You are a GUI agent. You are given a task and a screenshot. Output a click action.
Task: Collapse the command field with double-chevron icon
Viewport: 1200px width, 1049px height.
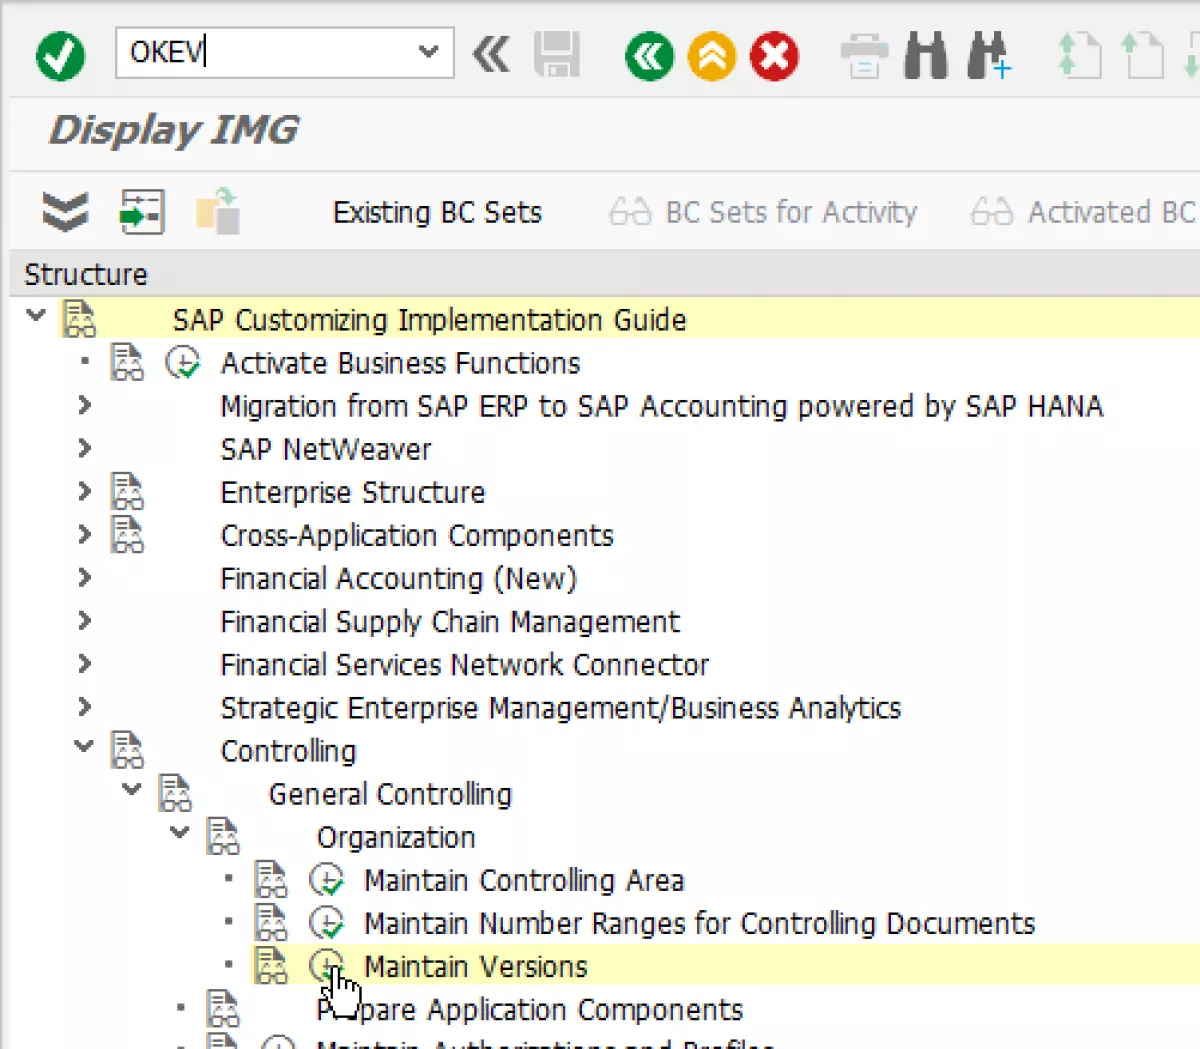coord(491,55)
